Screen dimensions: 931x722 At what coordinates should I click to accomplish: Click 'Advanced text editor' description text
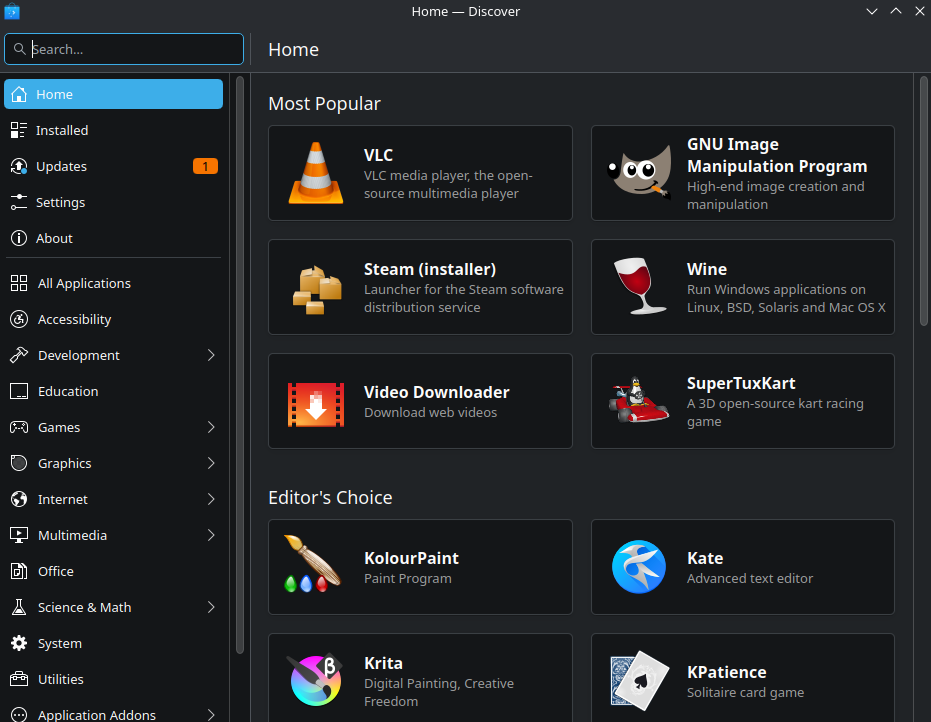pos(750,578)
